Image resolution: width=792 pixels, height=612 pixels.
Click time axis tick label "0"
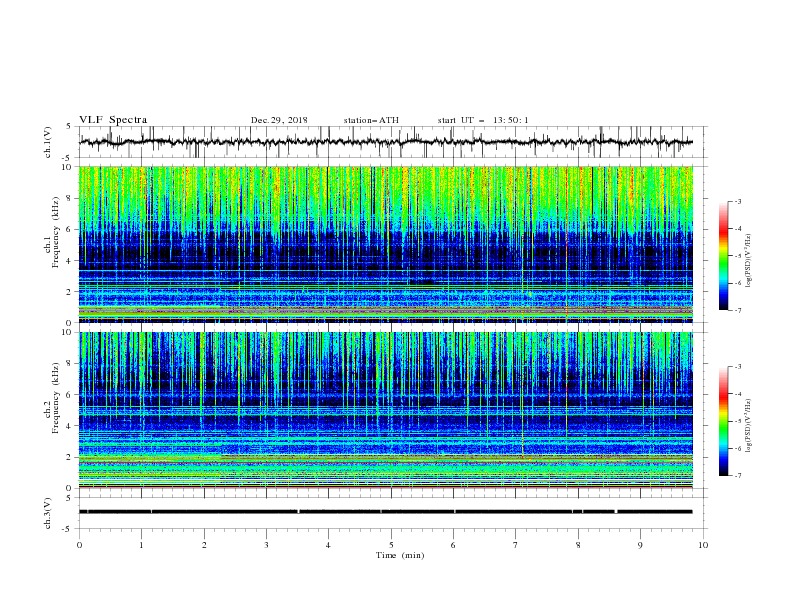tap(79, 545)
